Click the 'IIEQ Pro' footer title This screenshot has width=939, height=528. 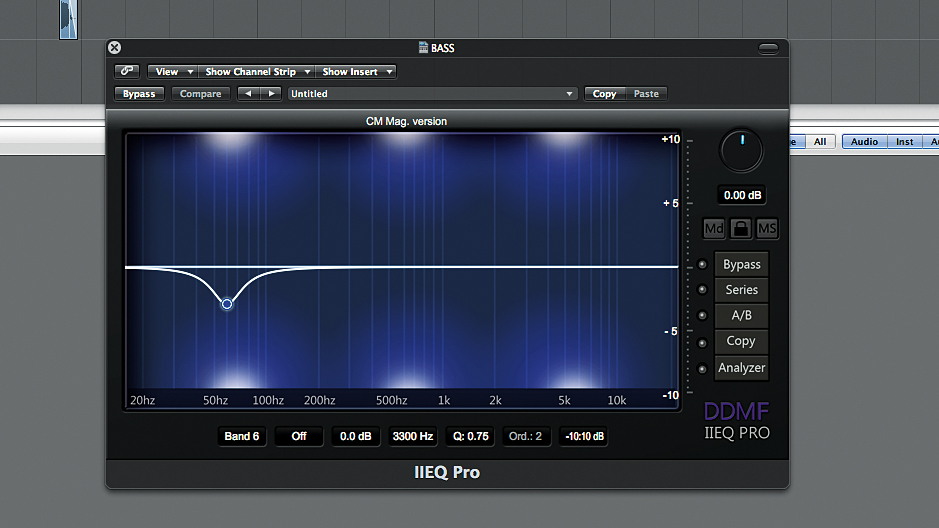click(447, 472)
